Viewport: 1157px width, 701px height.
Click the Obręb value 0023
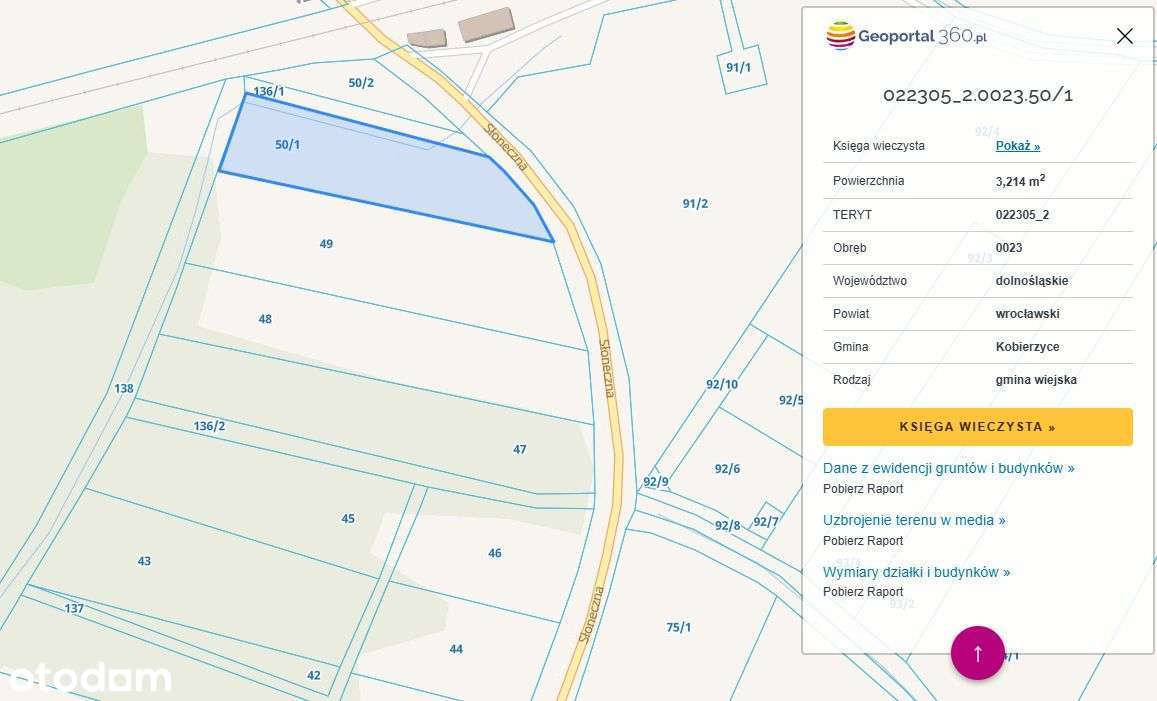(x=1009, y=248)
